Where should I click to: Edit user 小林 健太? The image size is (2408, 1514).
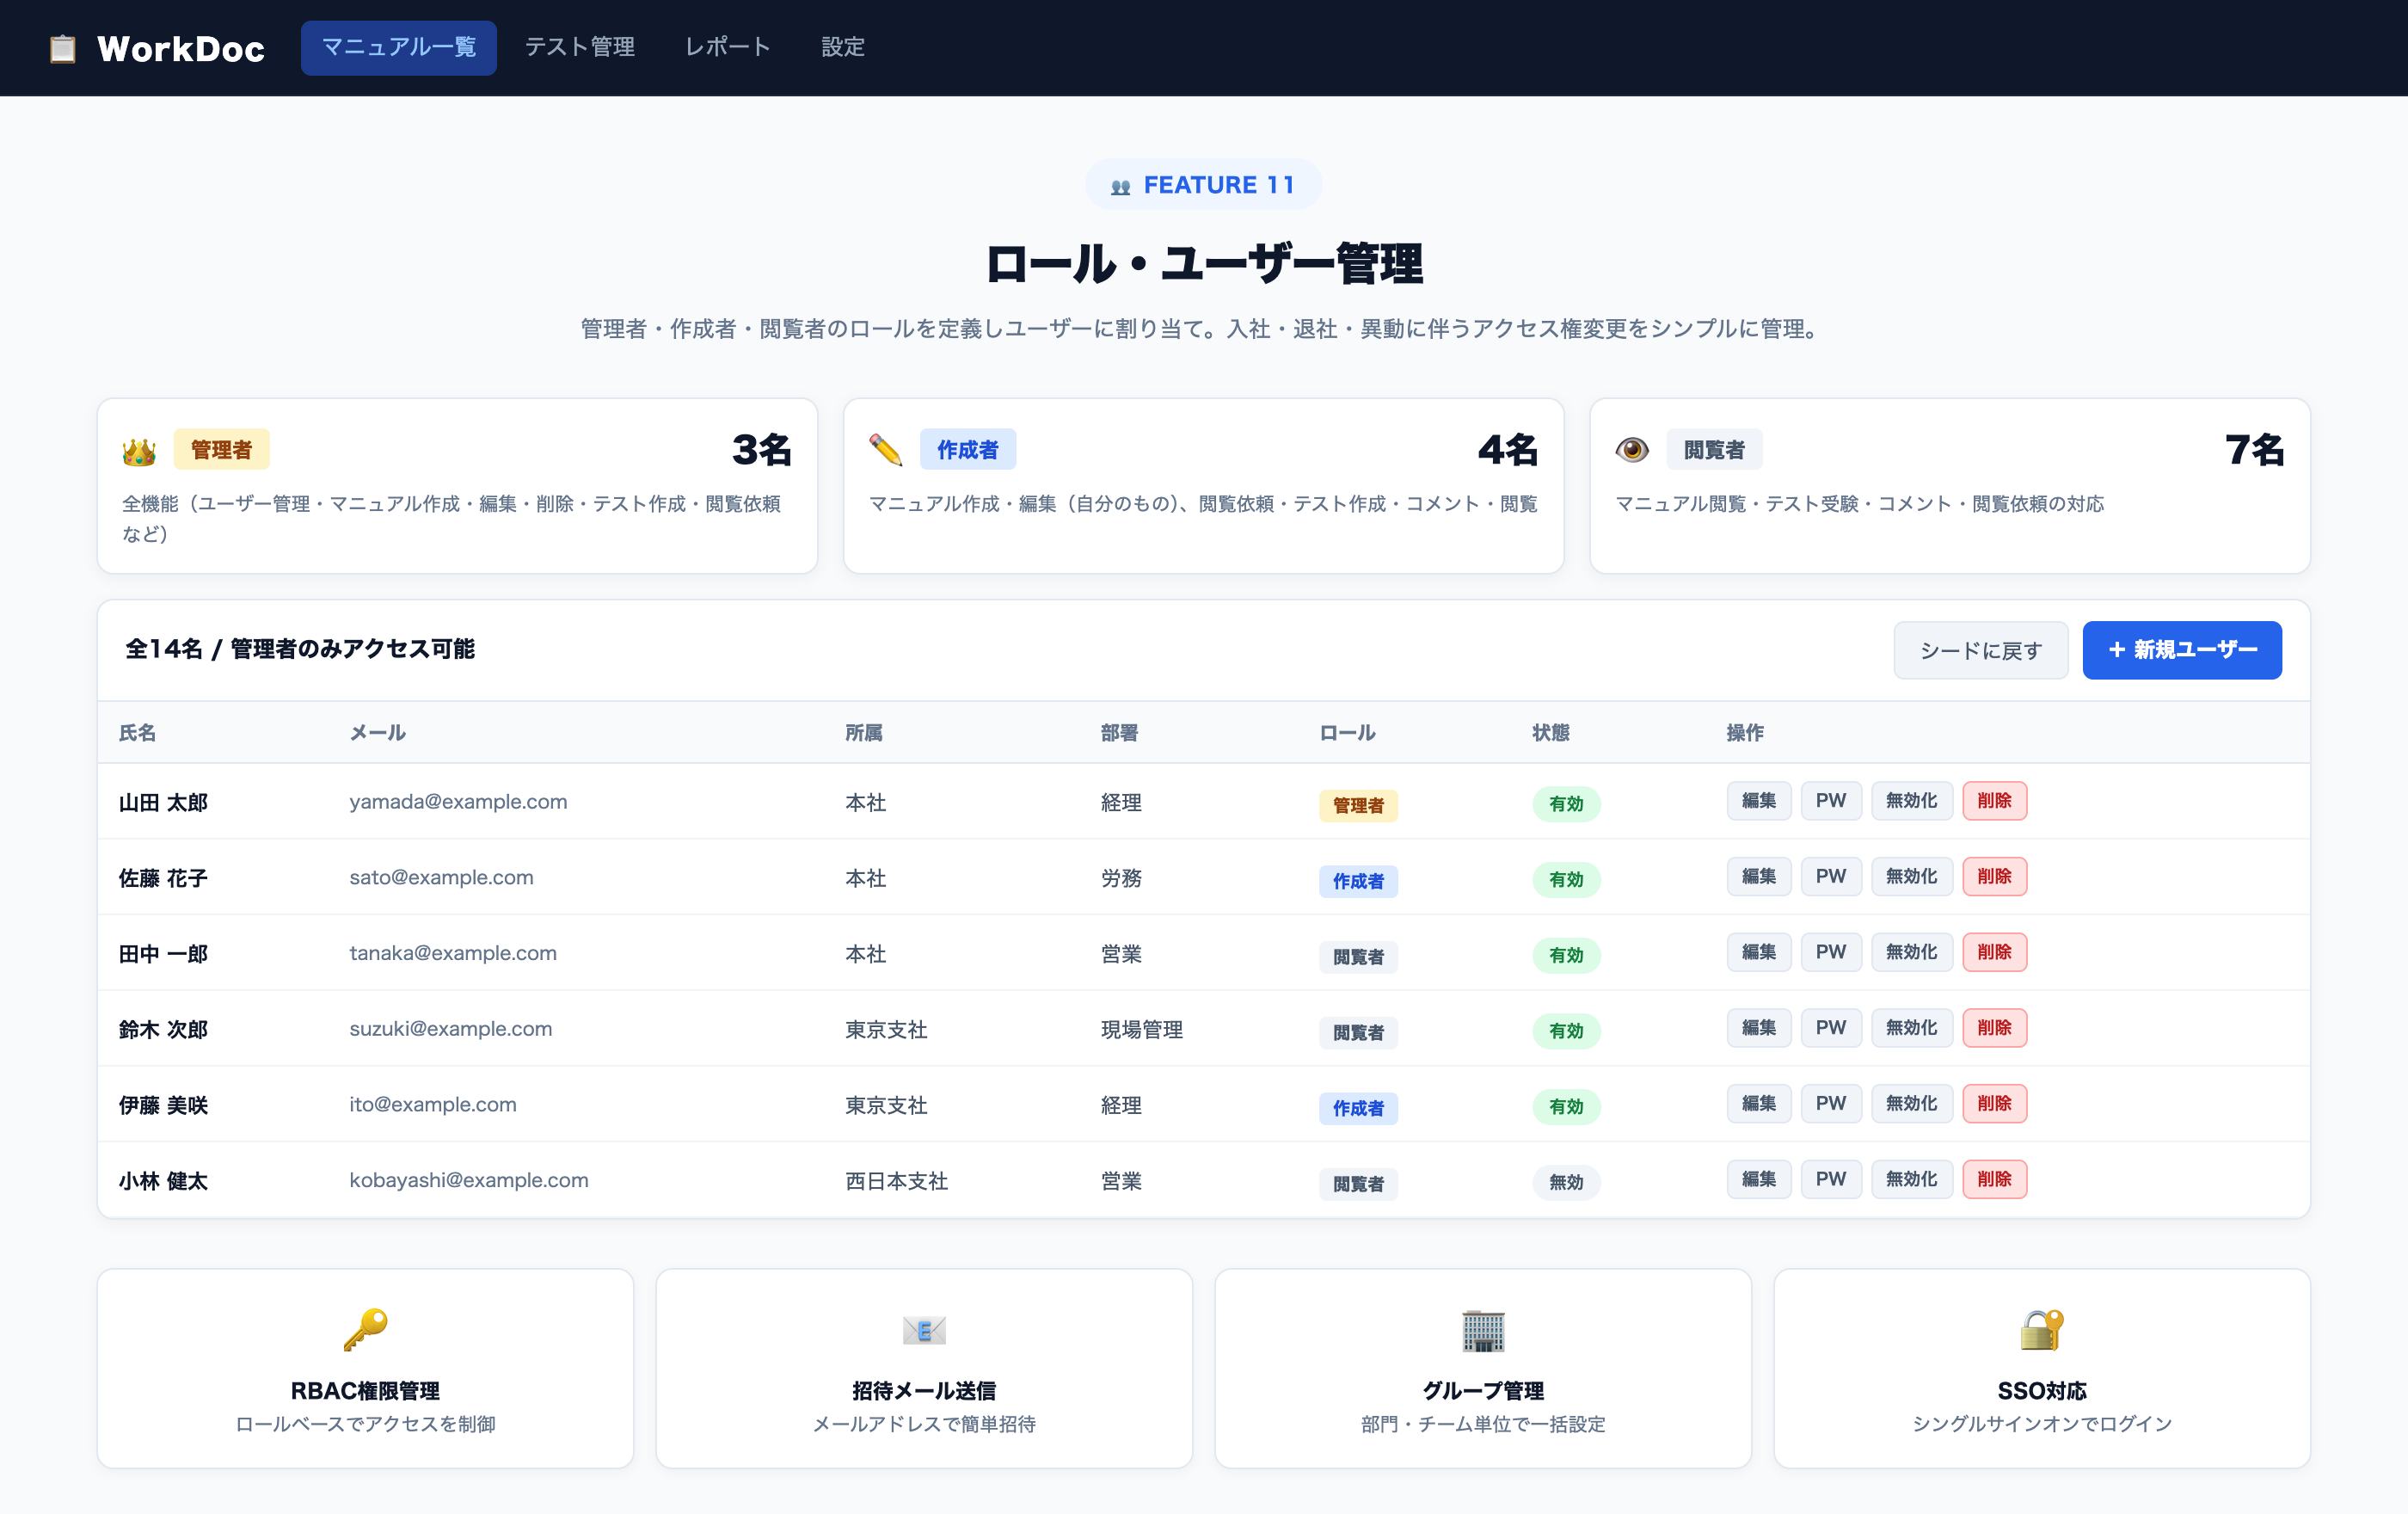[1758, 1180]
